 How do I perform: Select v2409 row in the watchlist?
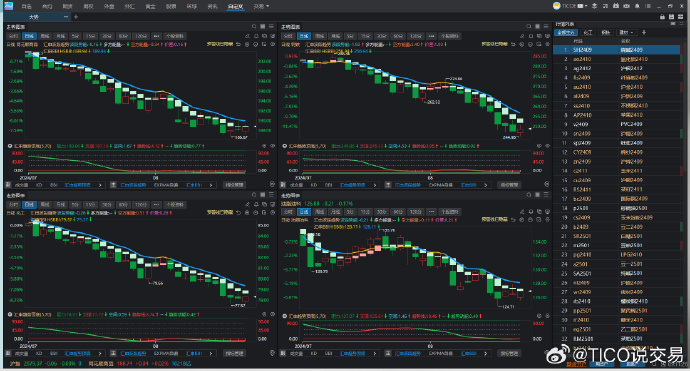[617, 124]
